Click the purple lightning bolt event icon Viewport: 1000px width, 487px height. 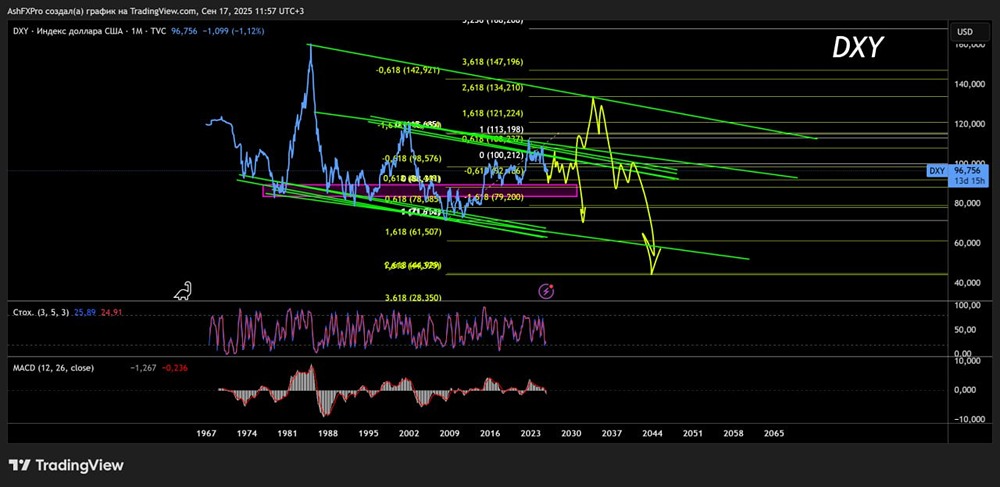547,291
